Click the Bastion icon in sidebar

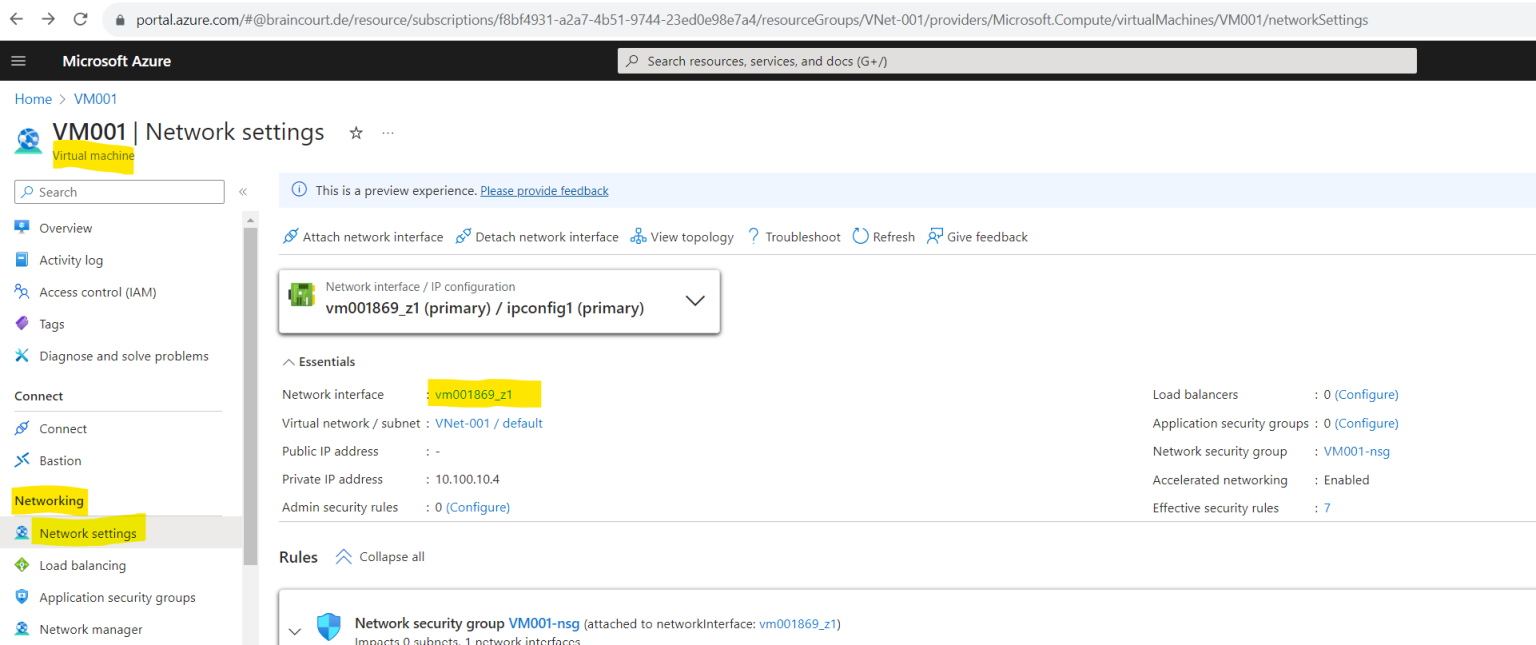(x=22, y=460)
